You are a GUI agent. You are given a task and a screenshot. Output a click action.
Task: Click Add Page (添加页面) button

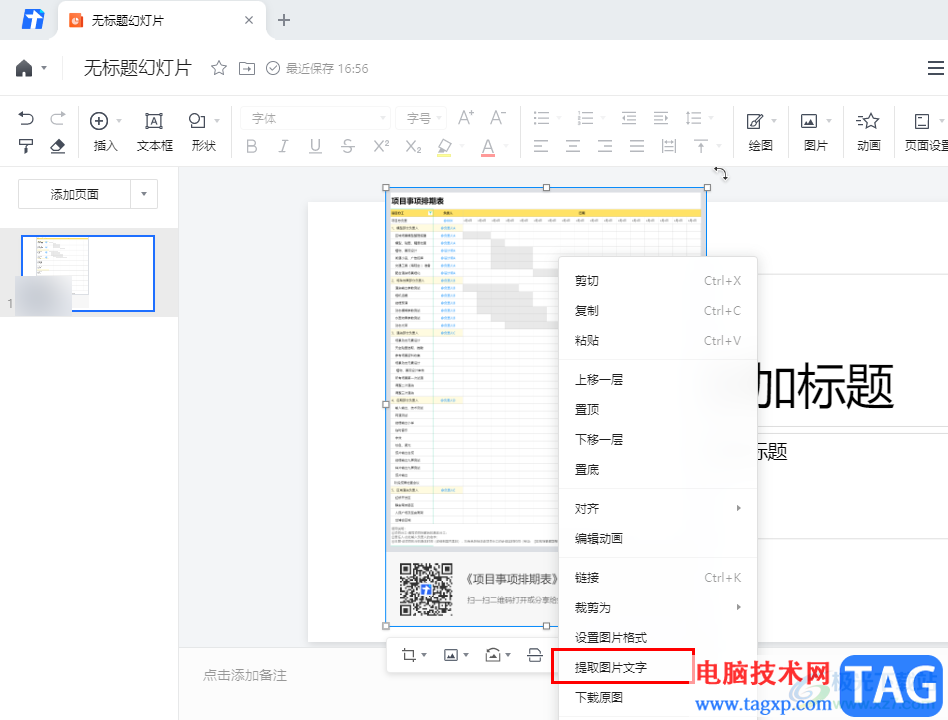coord(74,194)
